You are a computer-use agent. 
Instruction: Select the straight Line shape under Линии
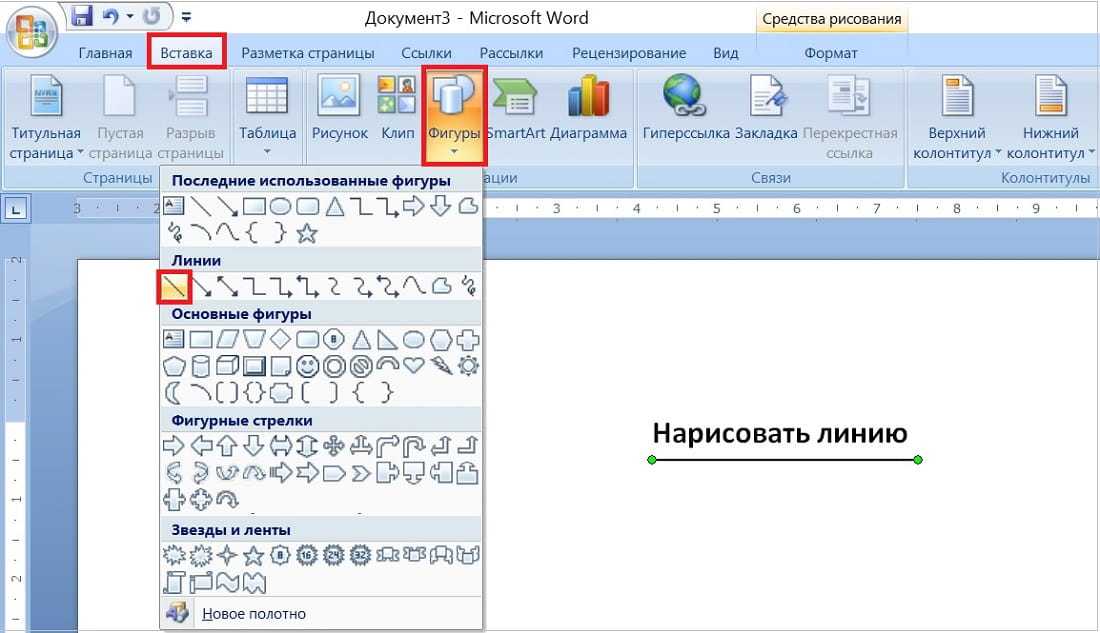point(173,286)
